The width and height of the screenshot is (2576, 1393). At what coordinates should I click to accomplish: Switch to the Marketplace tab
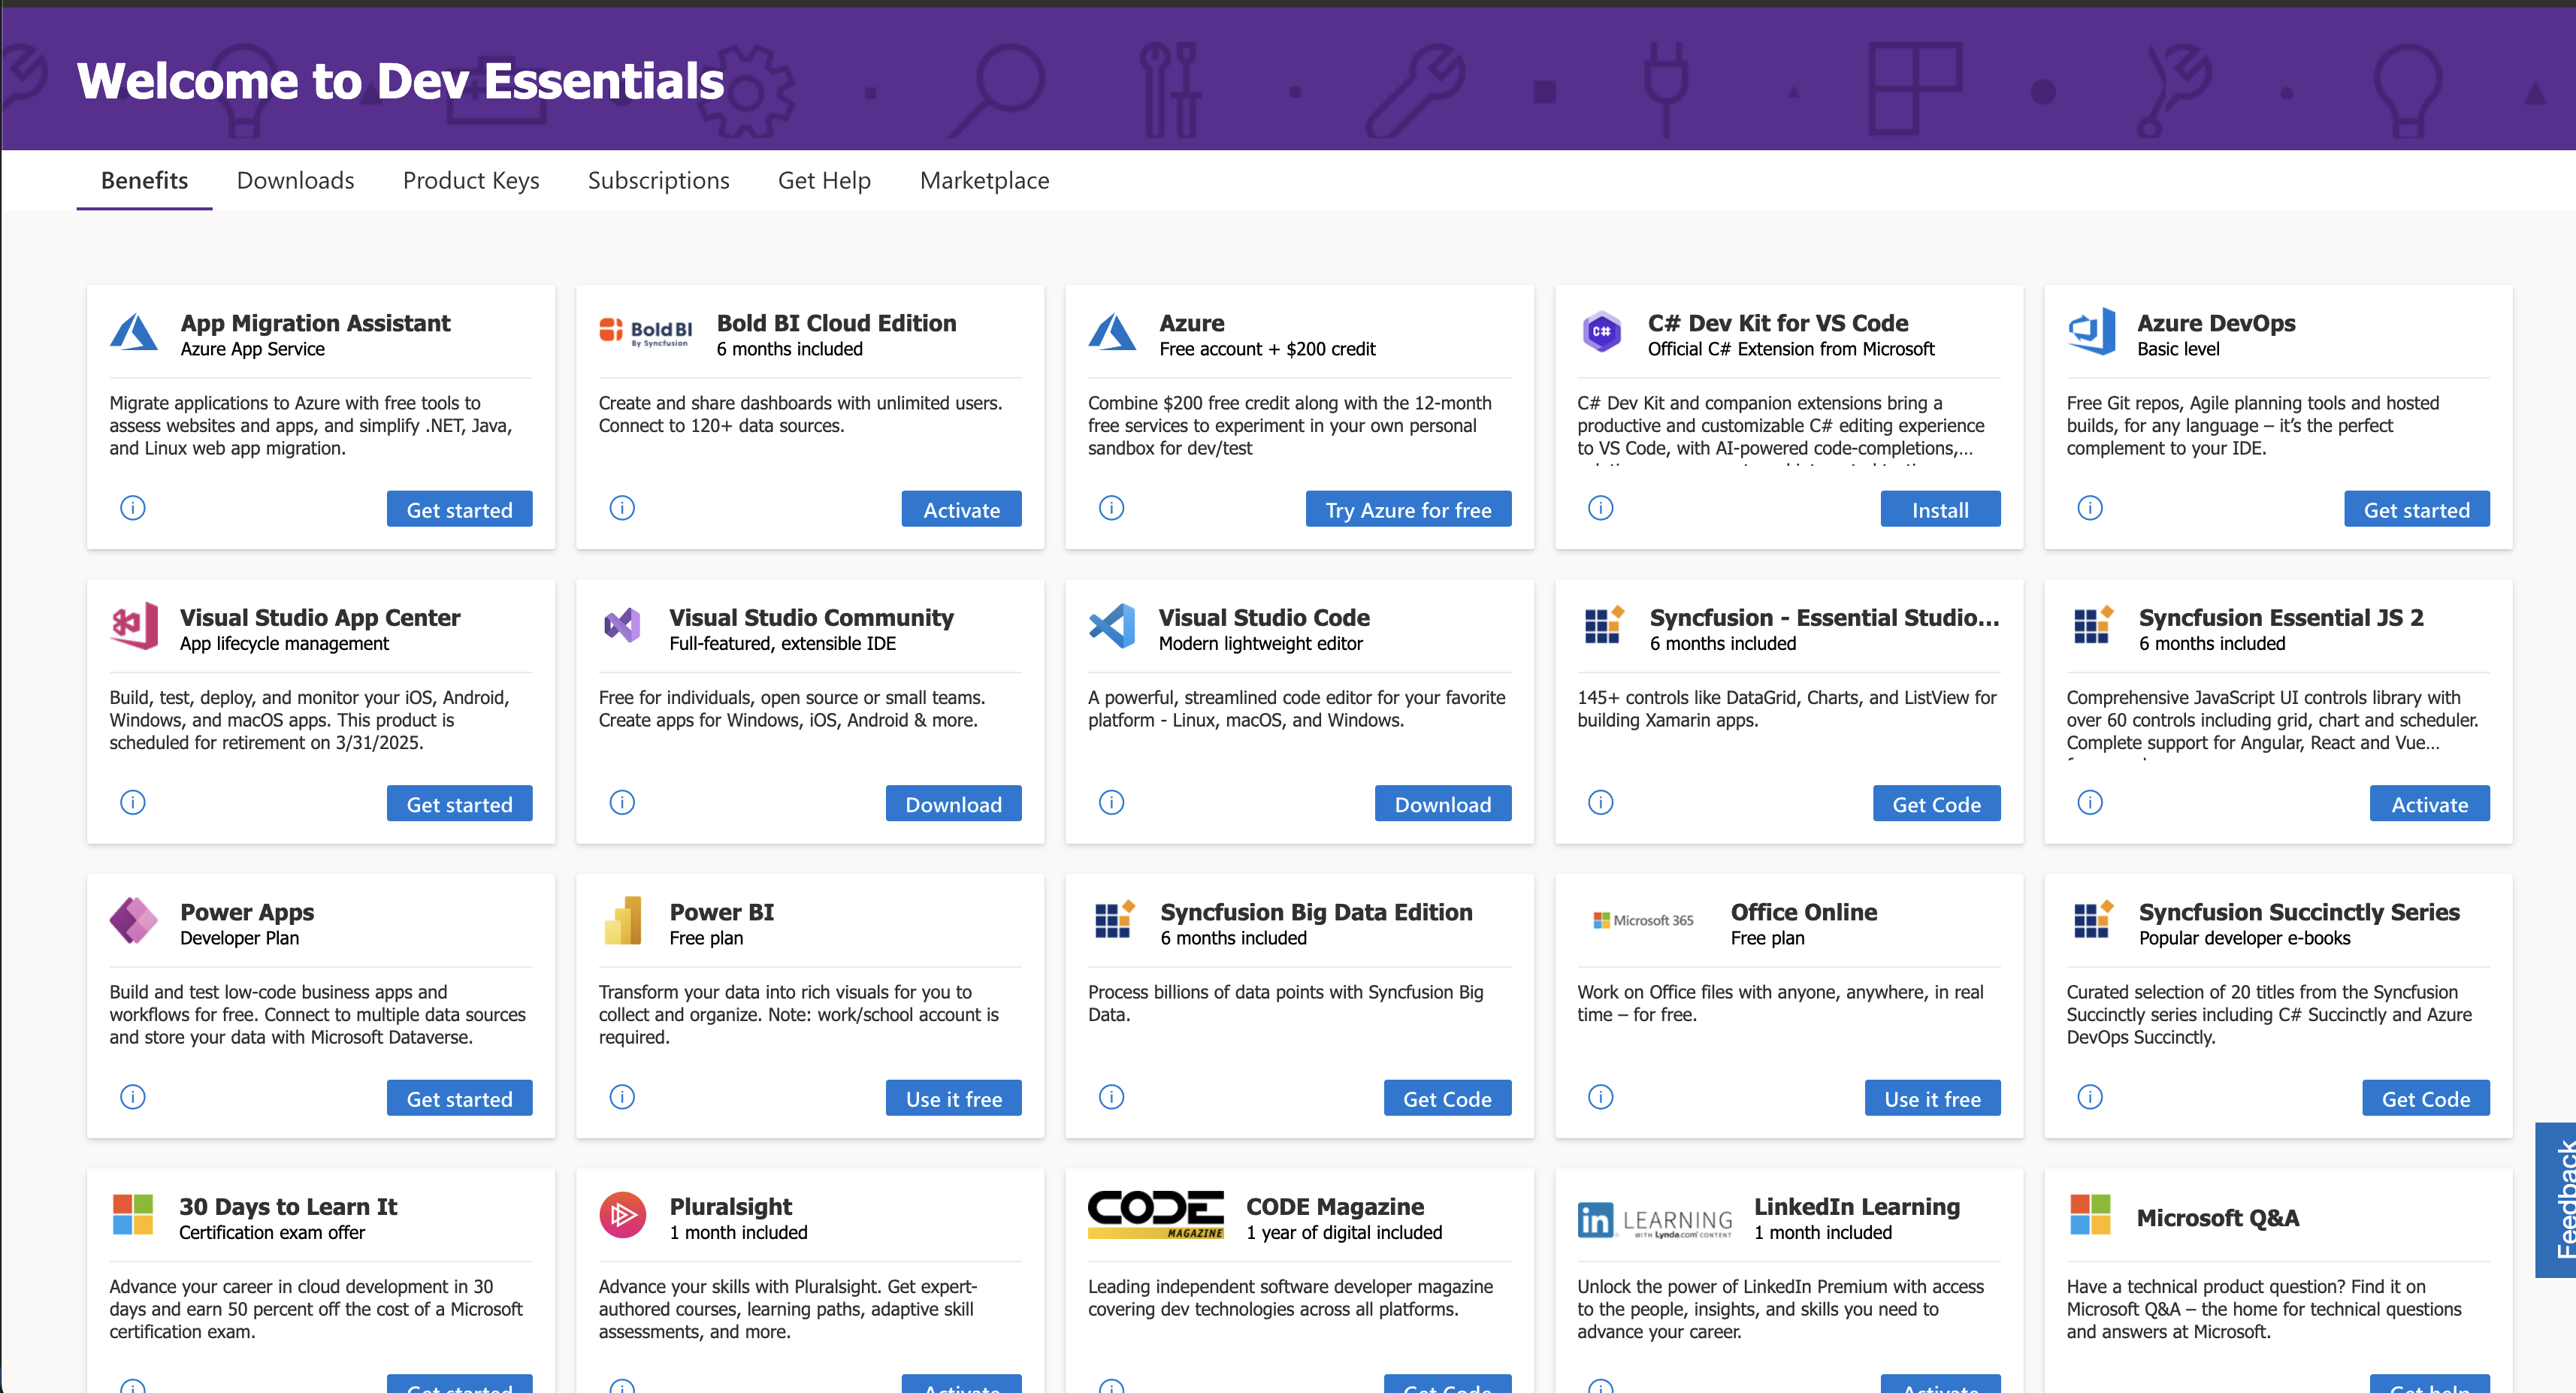pos(984,181)
